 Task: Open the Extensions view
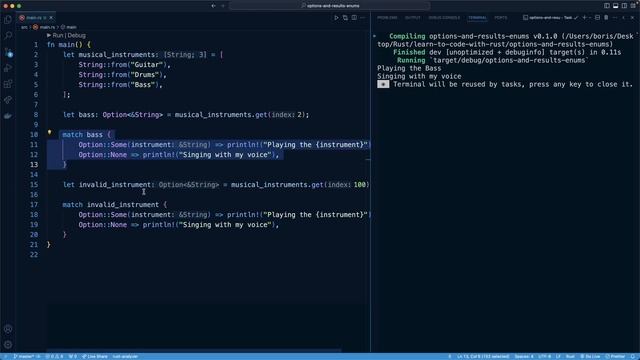[x=8, y=84]
